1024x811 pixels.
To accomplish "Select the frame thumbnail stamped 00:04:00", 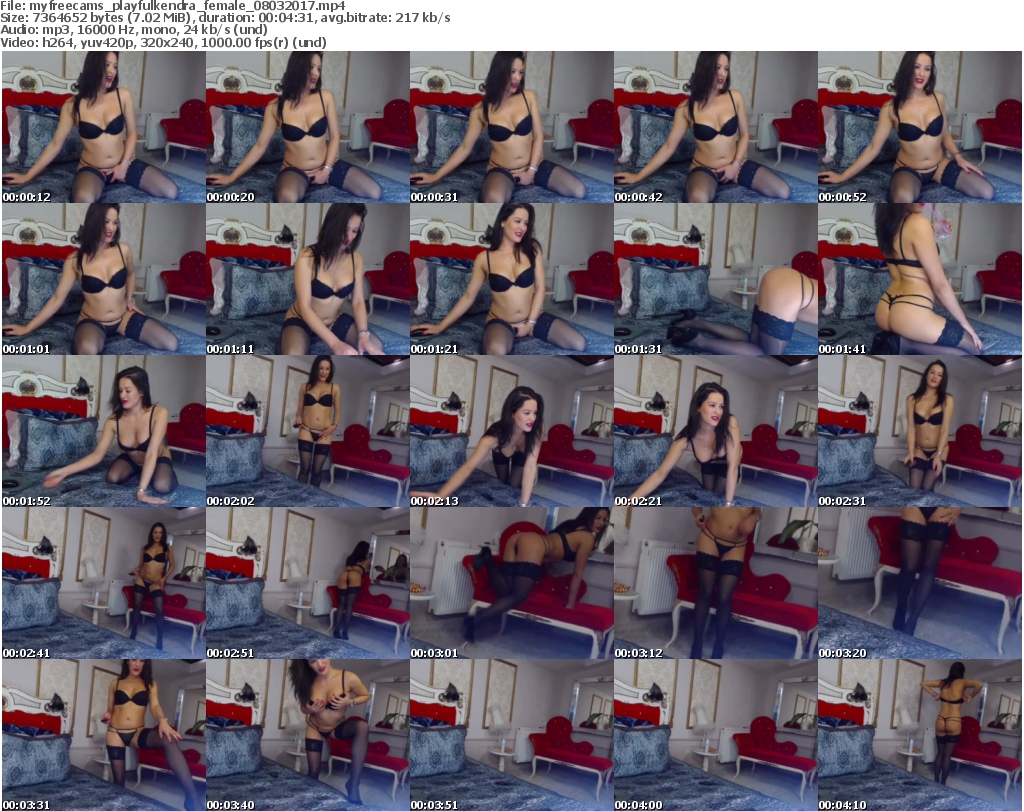I will [716, 735].
